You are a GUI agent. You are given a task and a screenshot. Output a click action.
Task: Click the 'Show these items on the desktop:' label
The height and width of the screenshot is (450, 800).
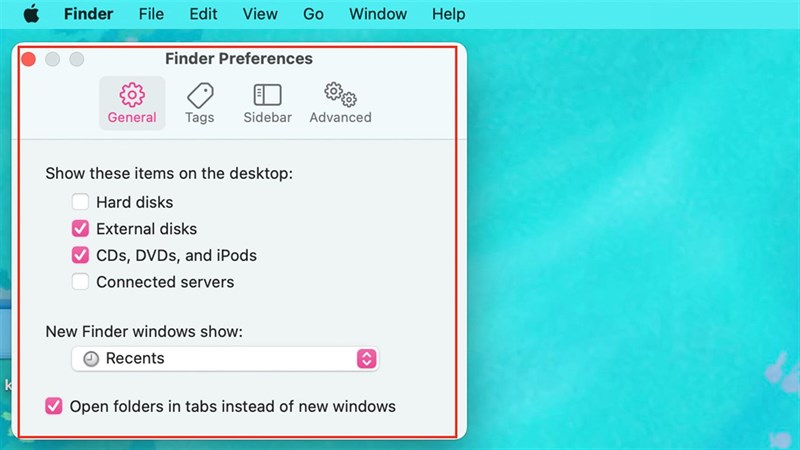(169, 173)
